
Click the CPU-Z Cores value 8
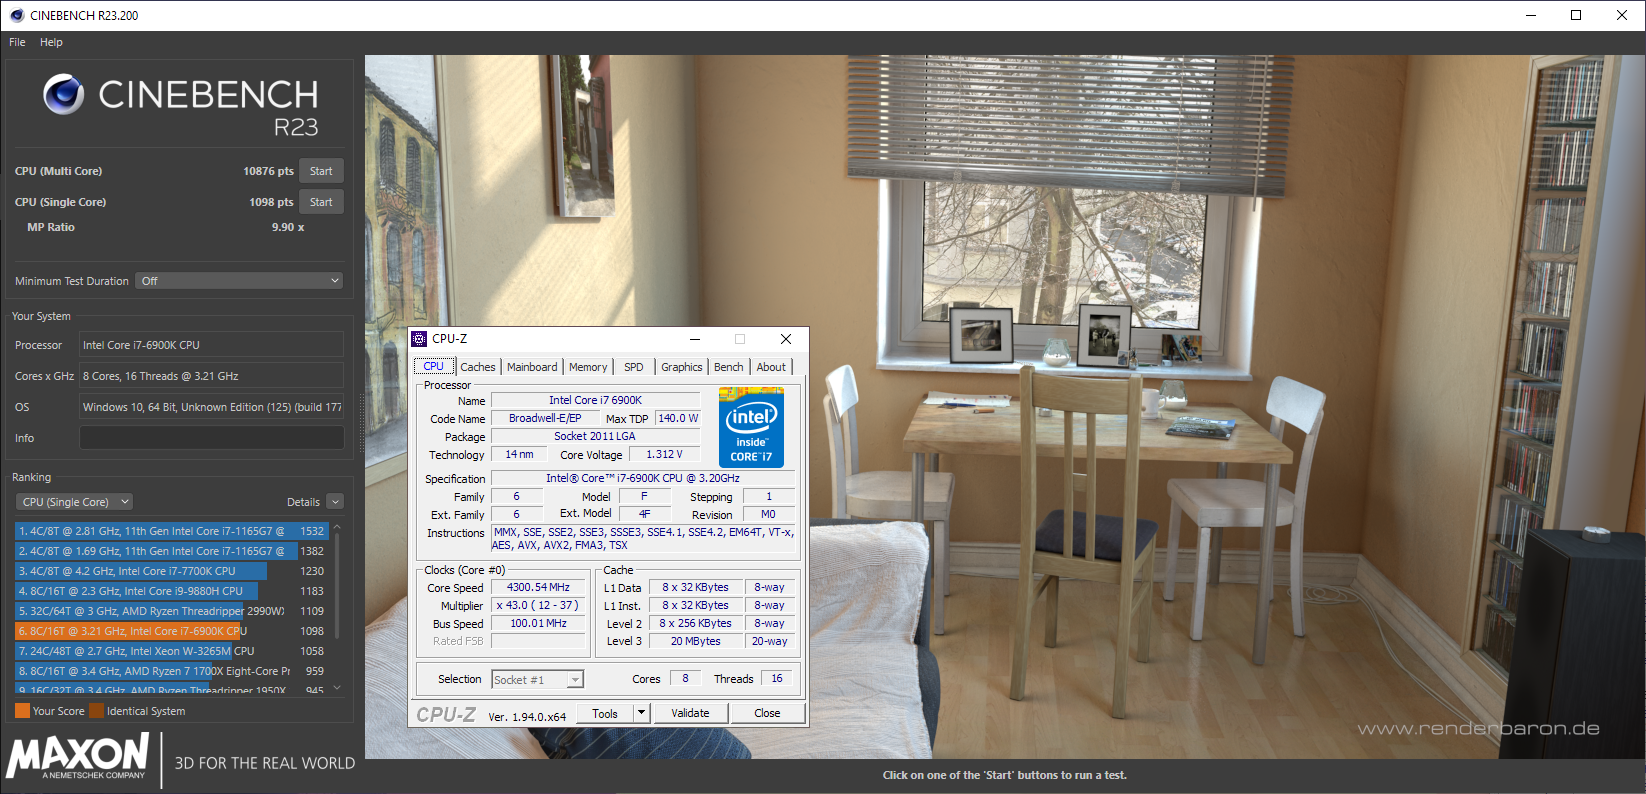685,678
